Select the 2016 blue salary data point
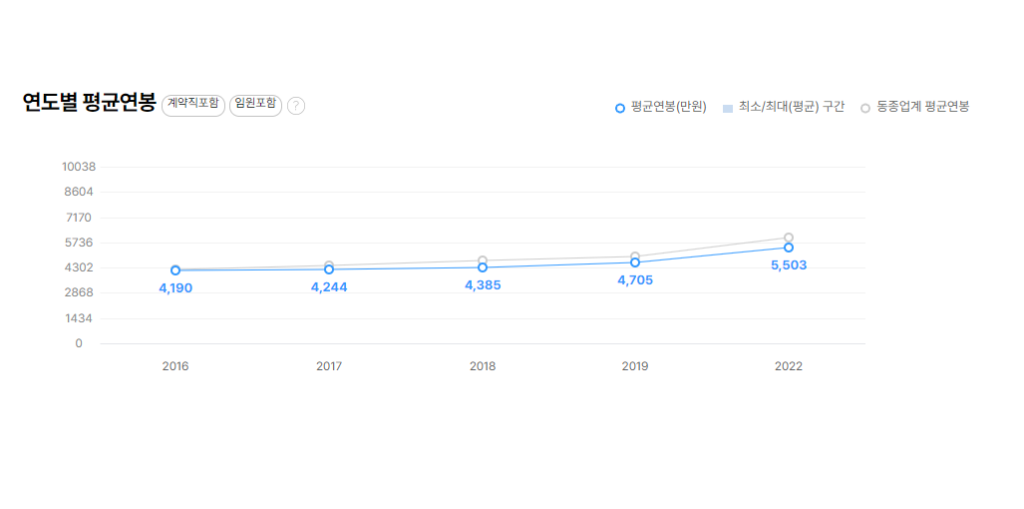Viewport: 1024px width, 509px height. (176, 270)
